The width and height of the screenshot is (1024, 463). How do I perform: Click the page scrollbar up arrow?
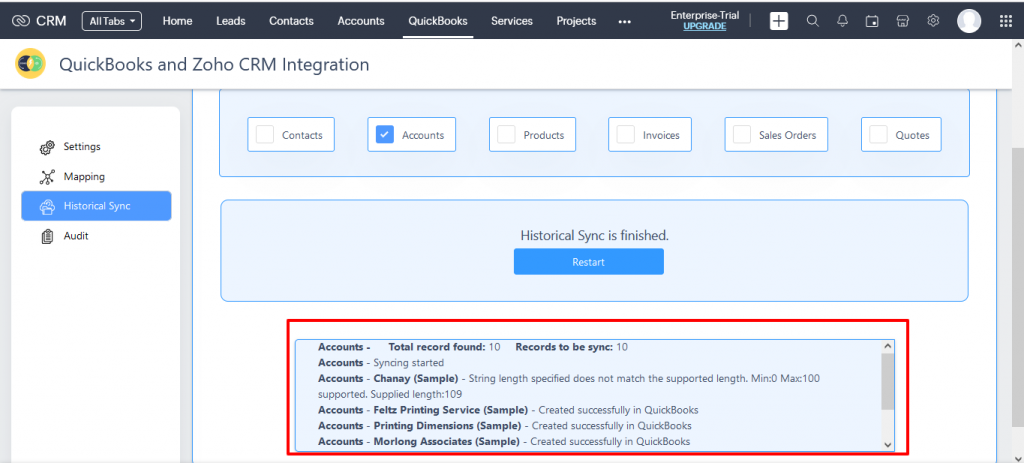pyautogui.click(x=1018, y=45)
